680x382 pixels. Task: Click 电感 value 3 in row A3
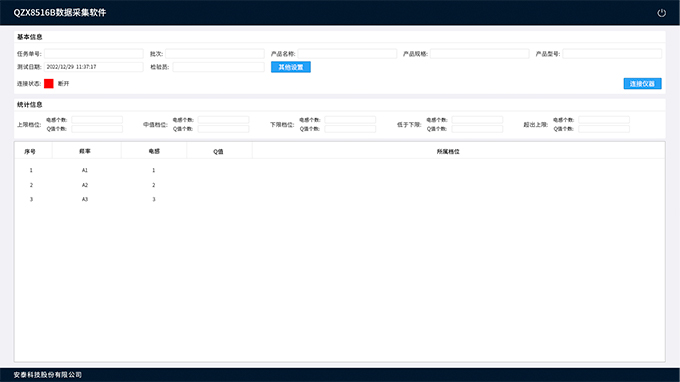154,199
